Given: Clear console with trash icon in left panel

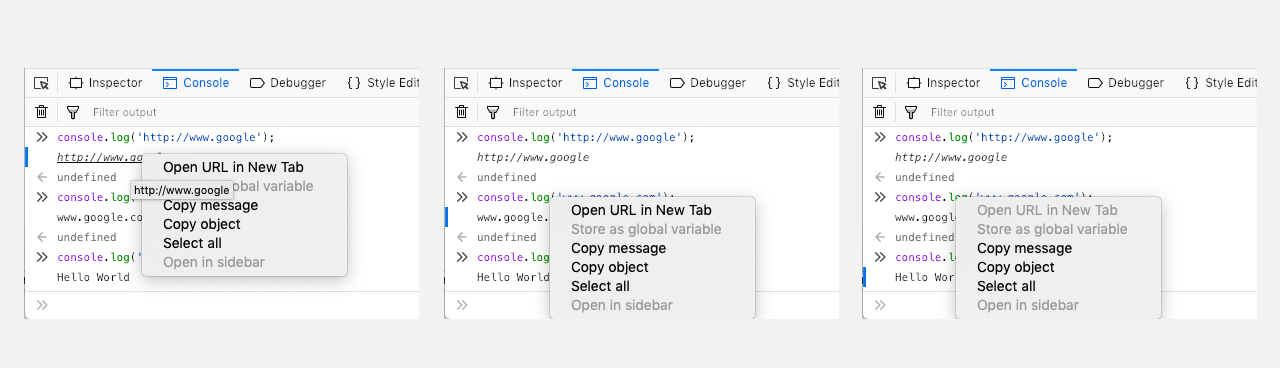Looking at the screenshot, I should (41, 112).
